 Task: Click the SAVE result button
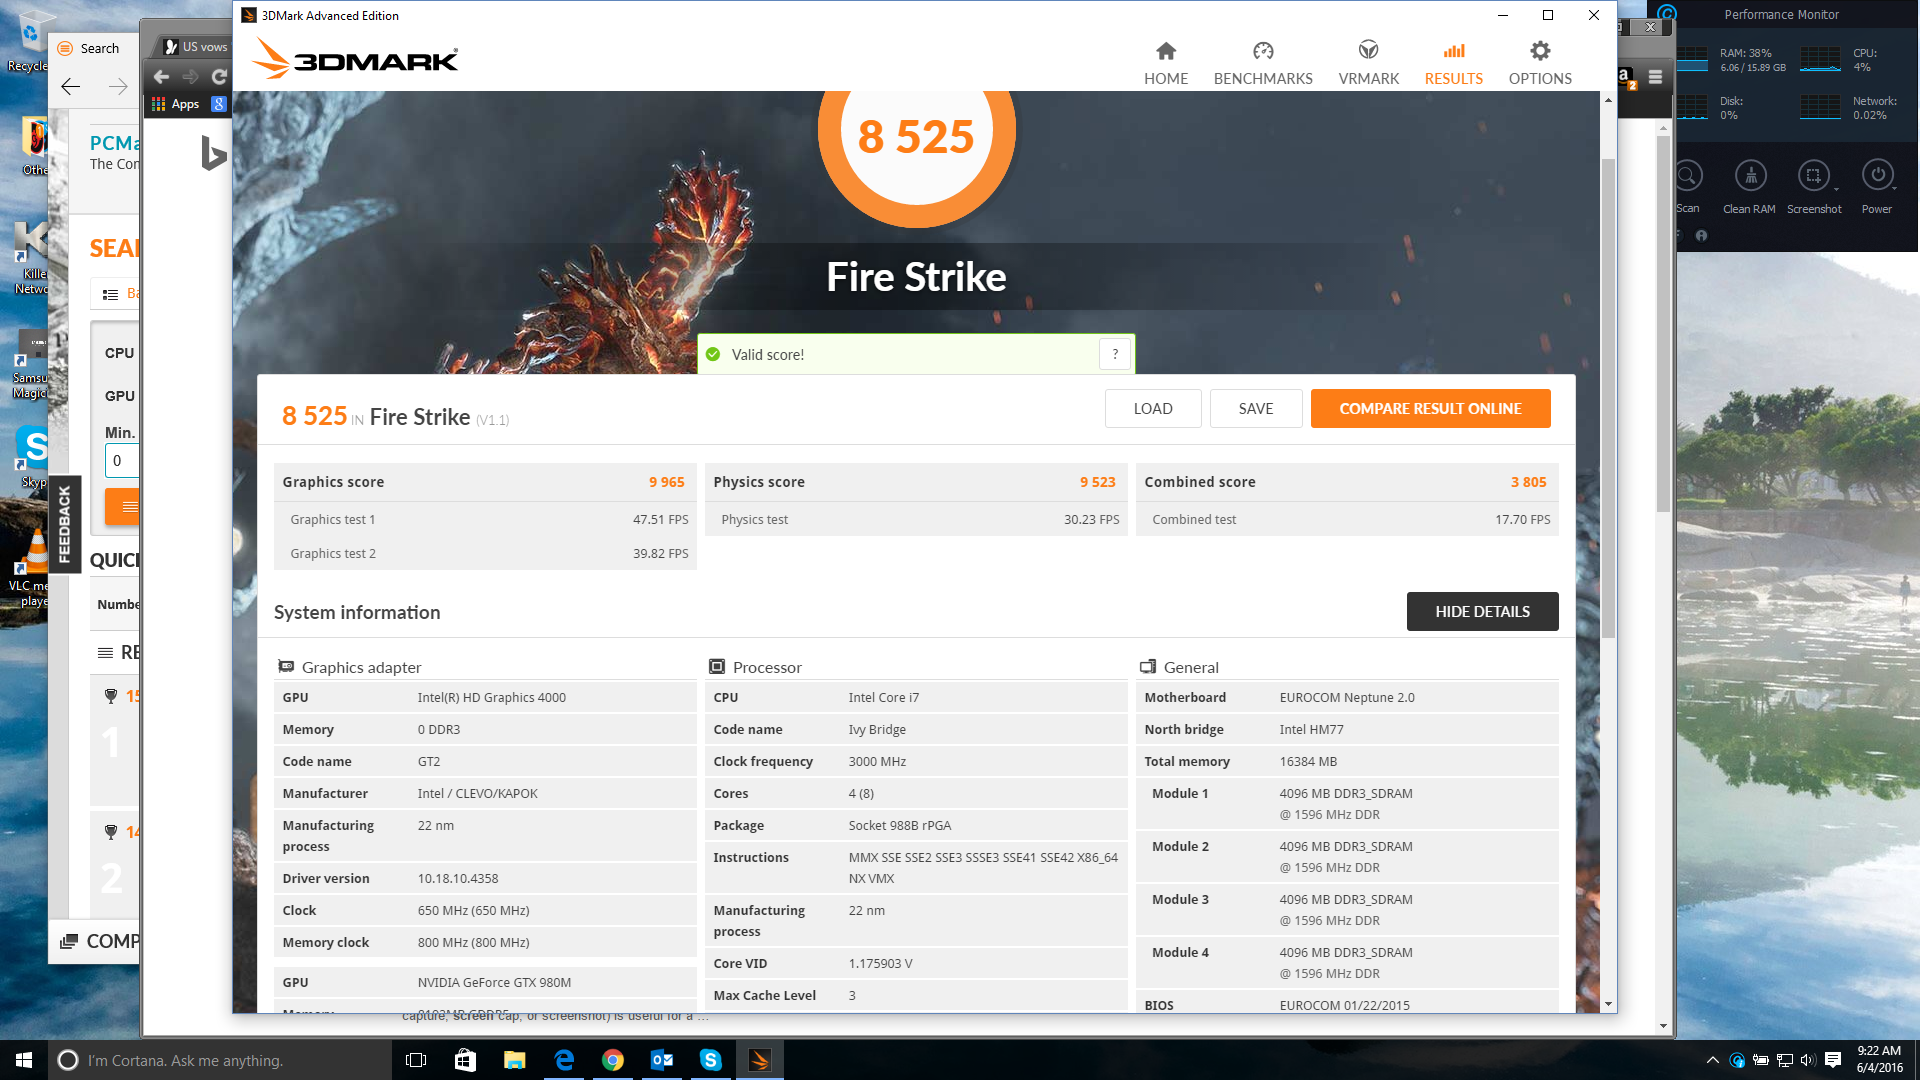point(1256,408)
